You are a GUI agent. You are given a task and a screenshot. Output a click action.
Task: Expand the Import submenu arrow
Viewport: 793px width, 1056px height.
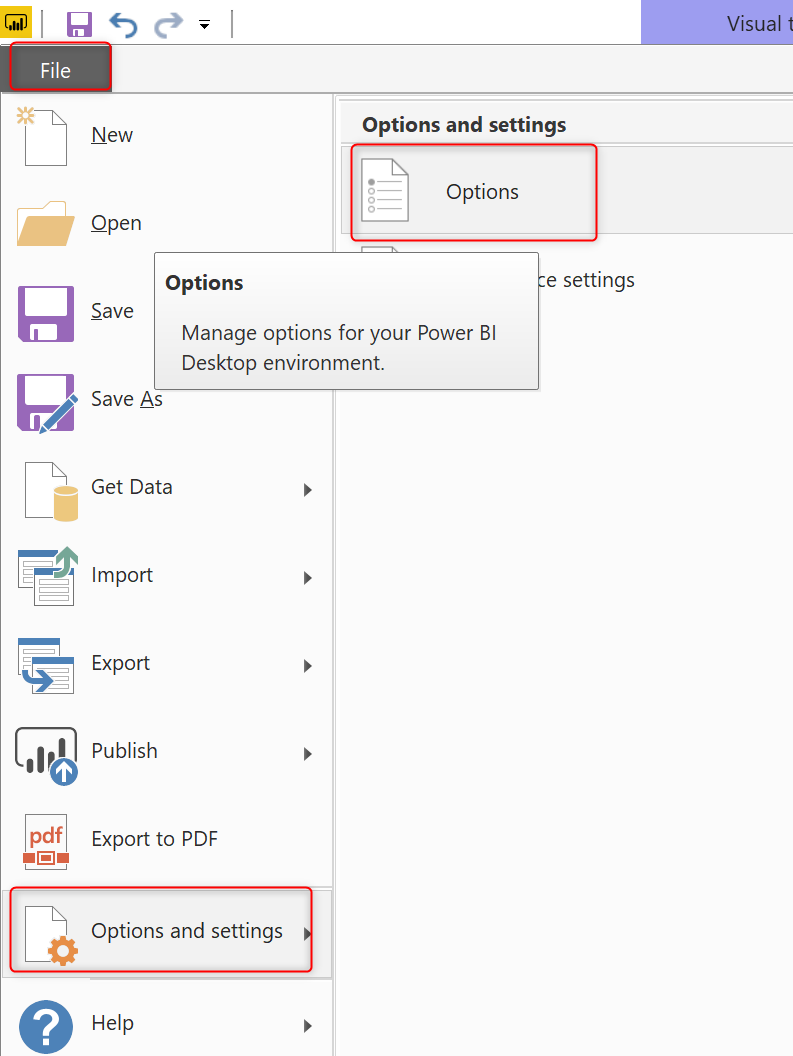point(308,578)
